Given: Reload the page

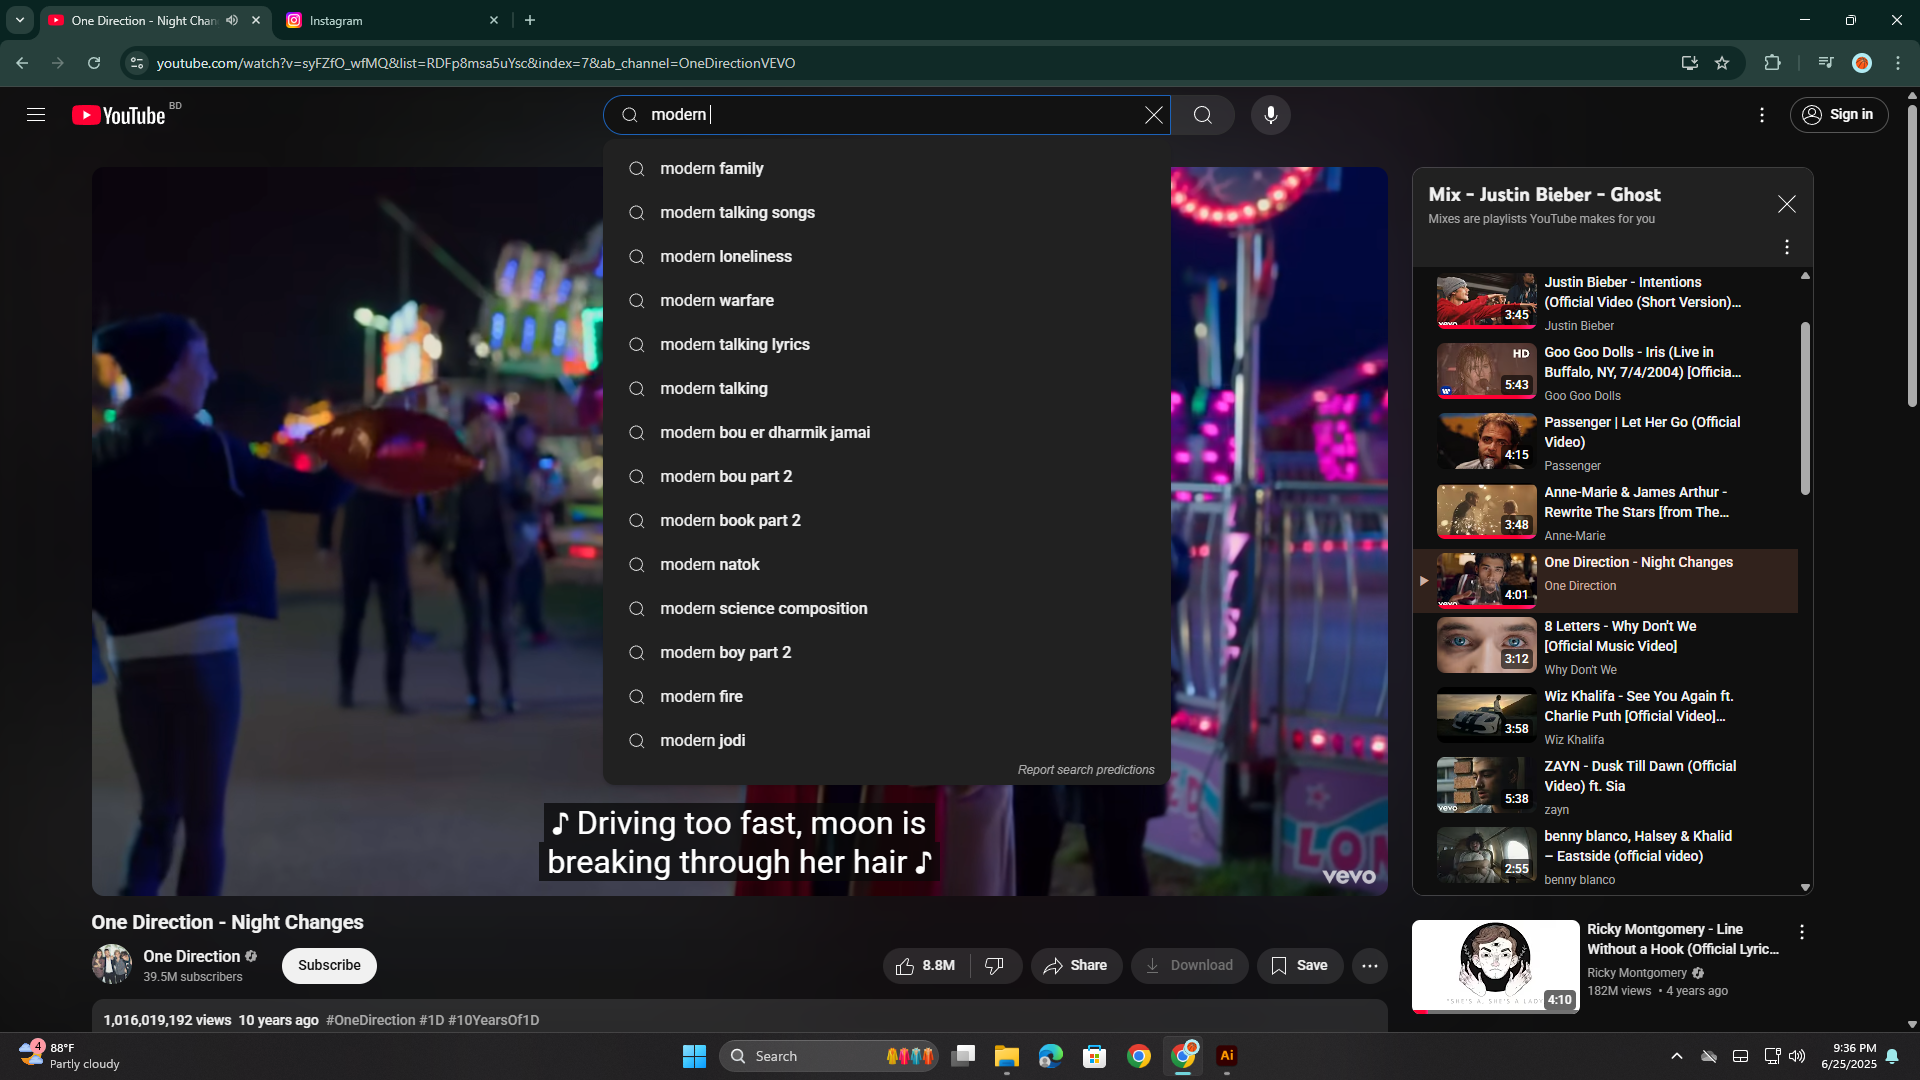Looking at the screenshot, I should [93, 63].
